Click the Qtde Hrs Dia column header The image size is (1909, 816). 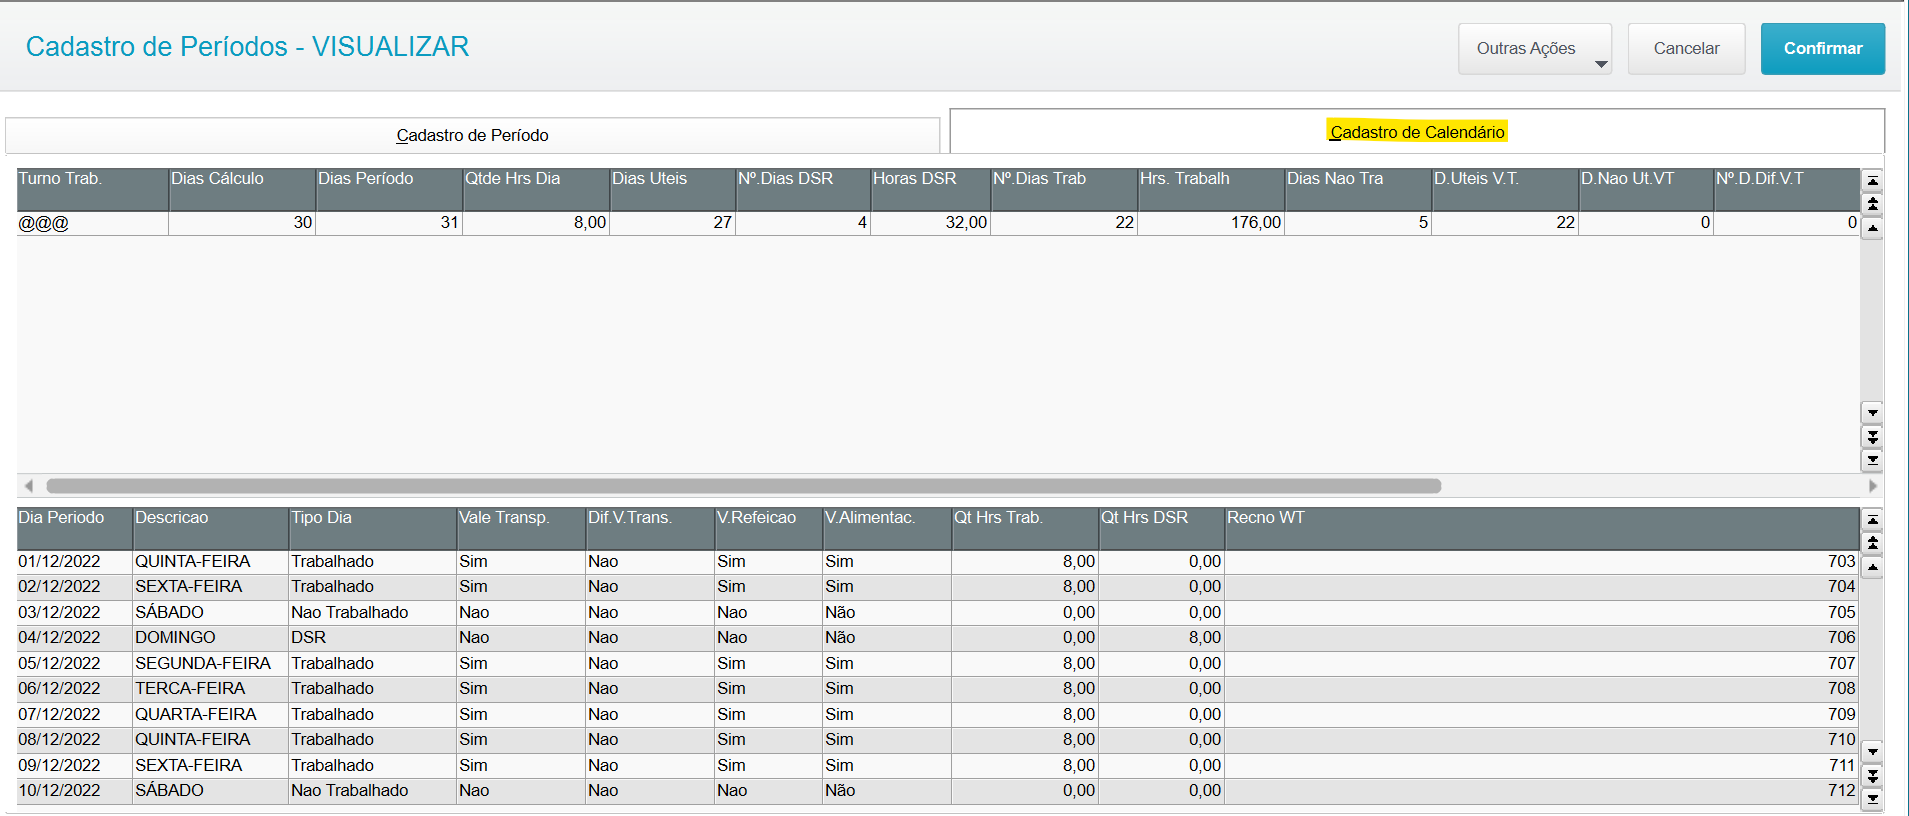[537, 189]
